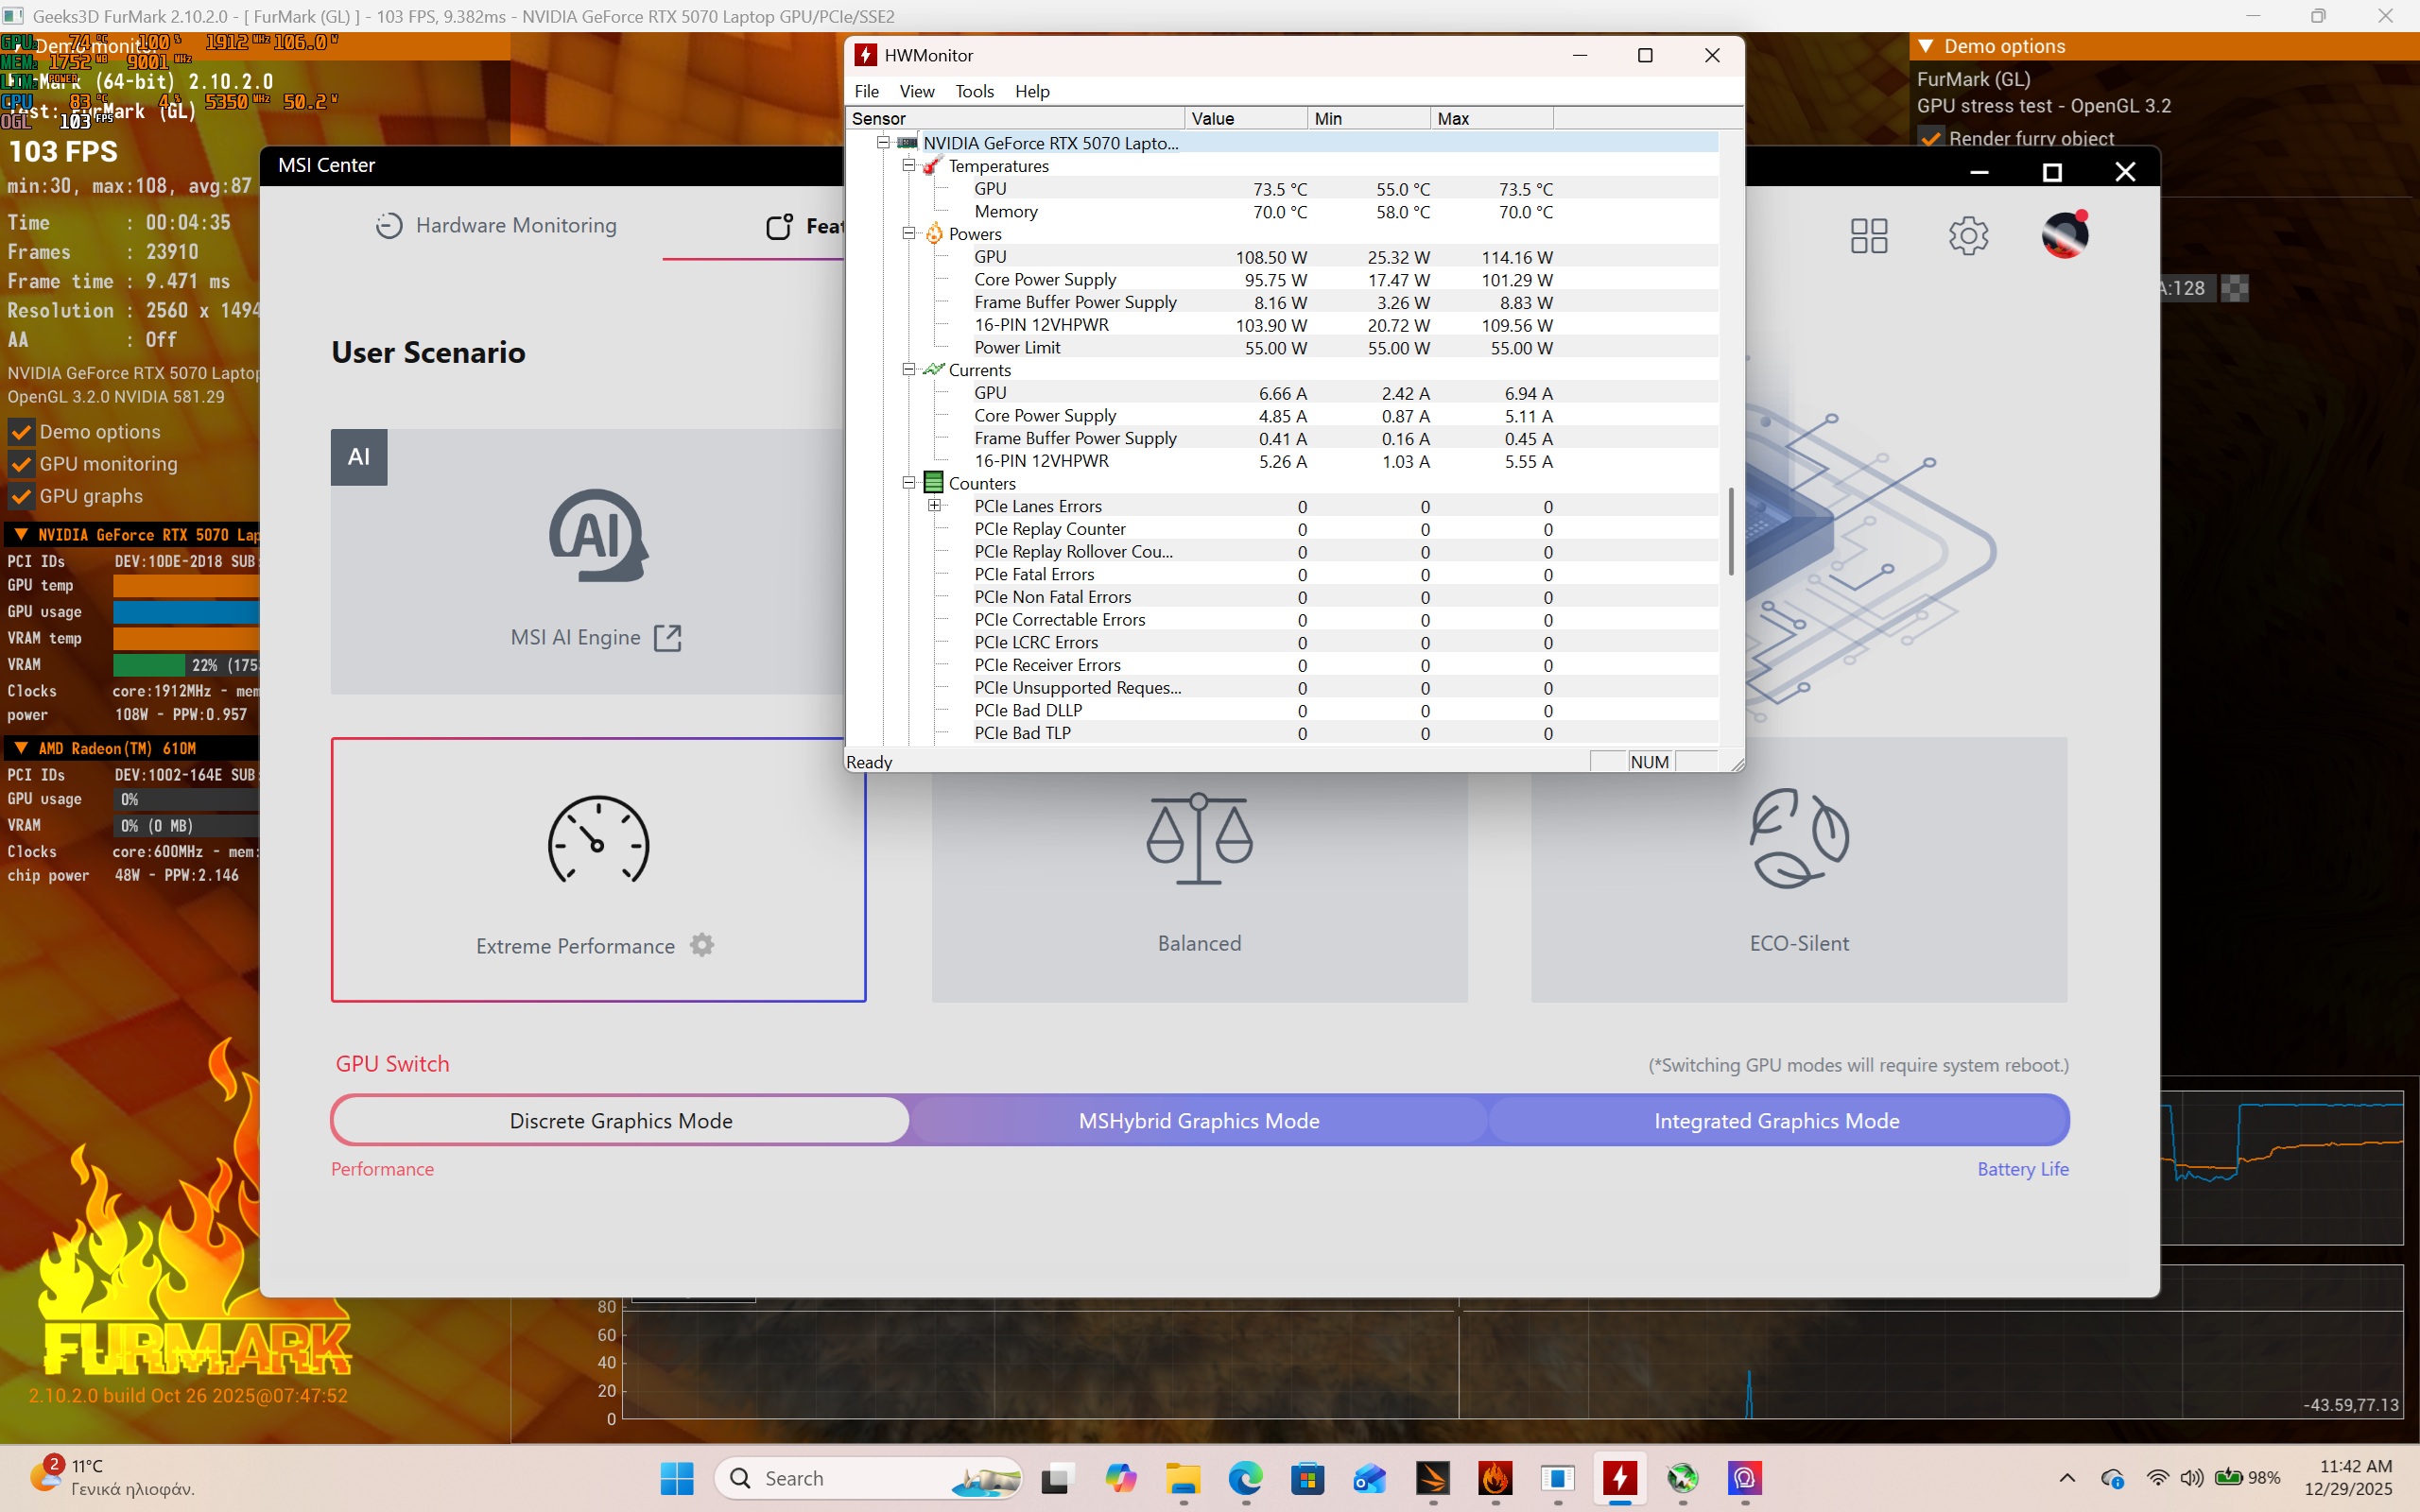Open the Tools menu in HWMonitor
This screenshot has height=1512, width=2420.
(973, 91)
